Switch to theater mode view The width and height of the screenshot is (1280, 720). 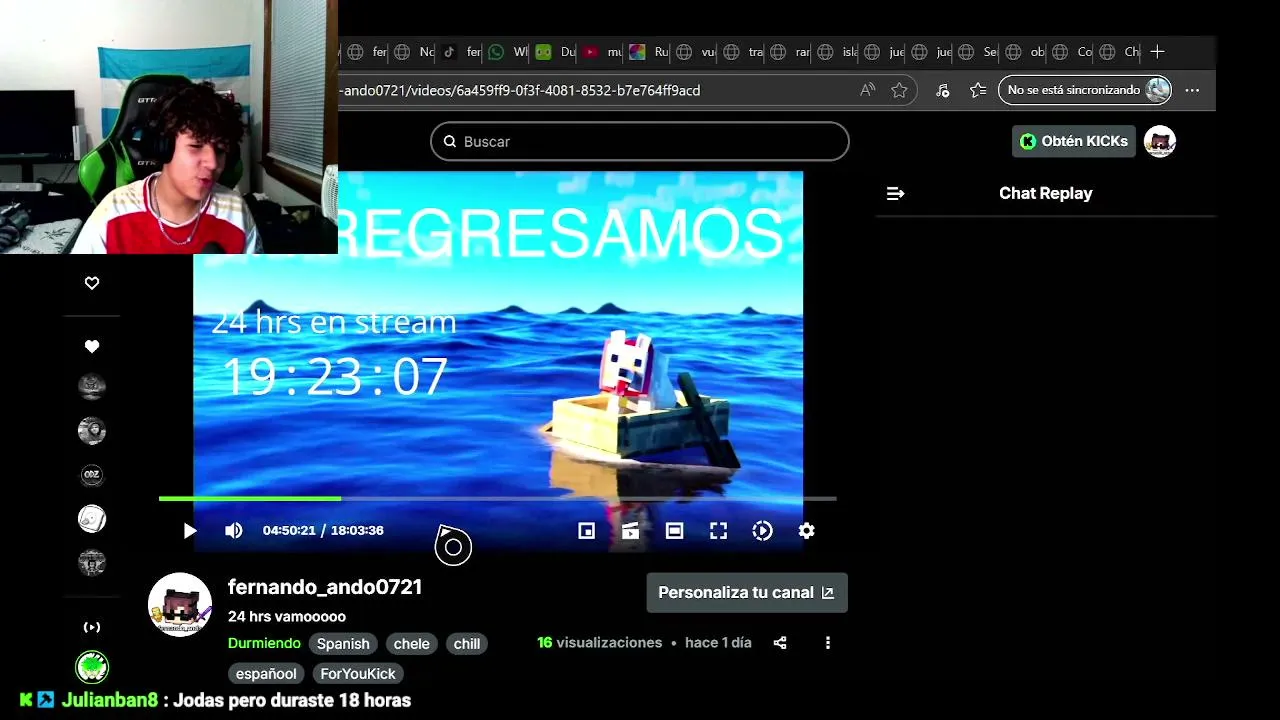tap(675, 531)
